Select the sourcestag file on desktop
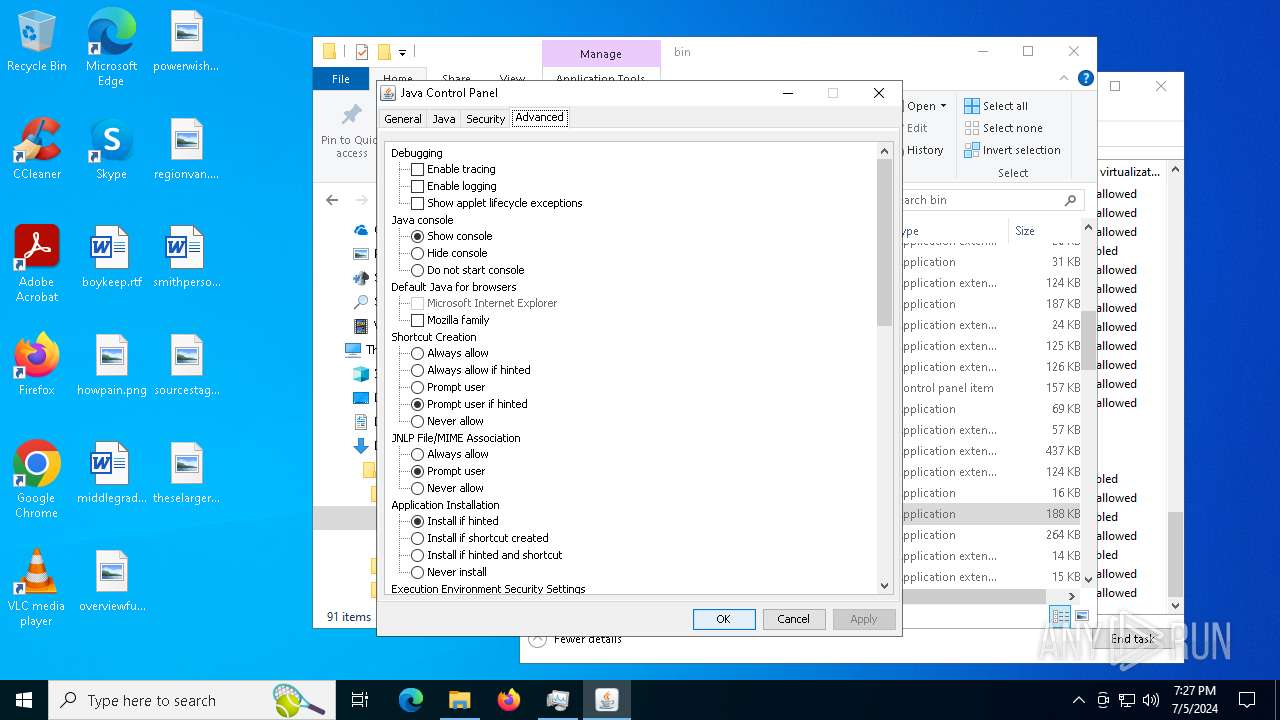 (186, 365)
